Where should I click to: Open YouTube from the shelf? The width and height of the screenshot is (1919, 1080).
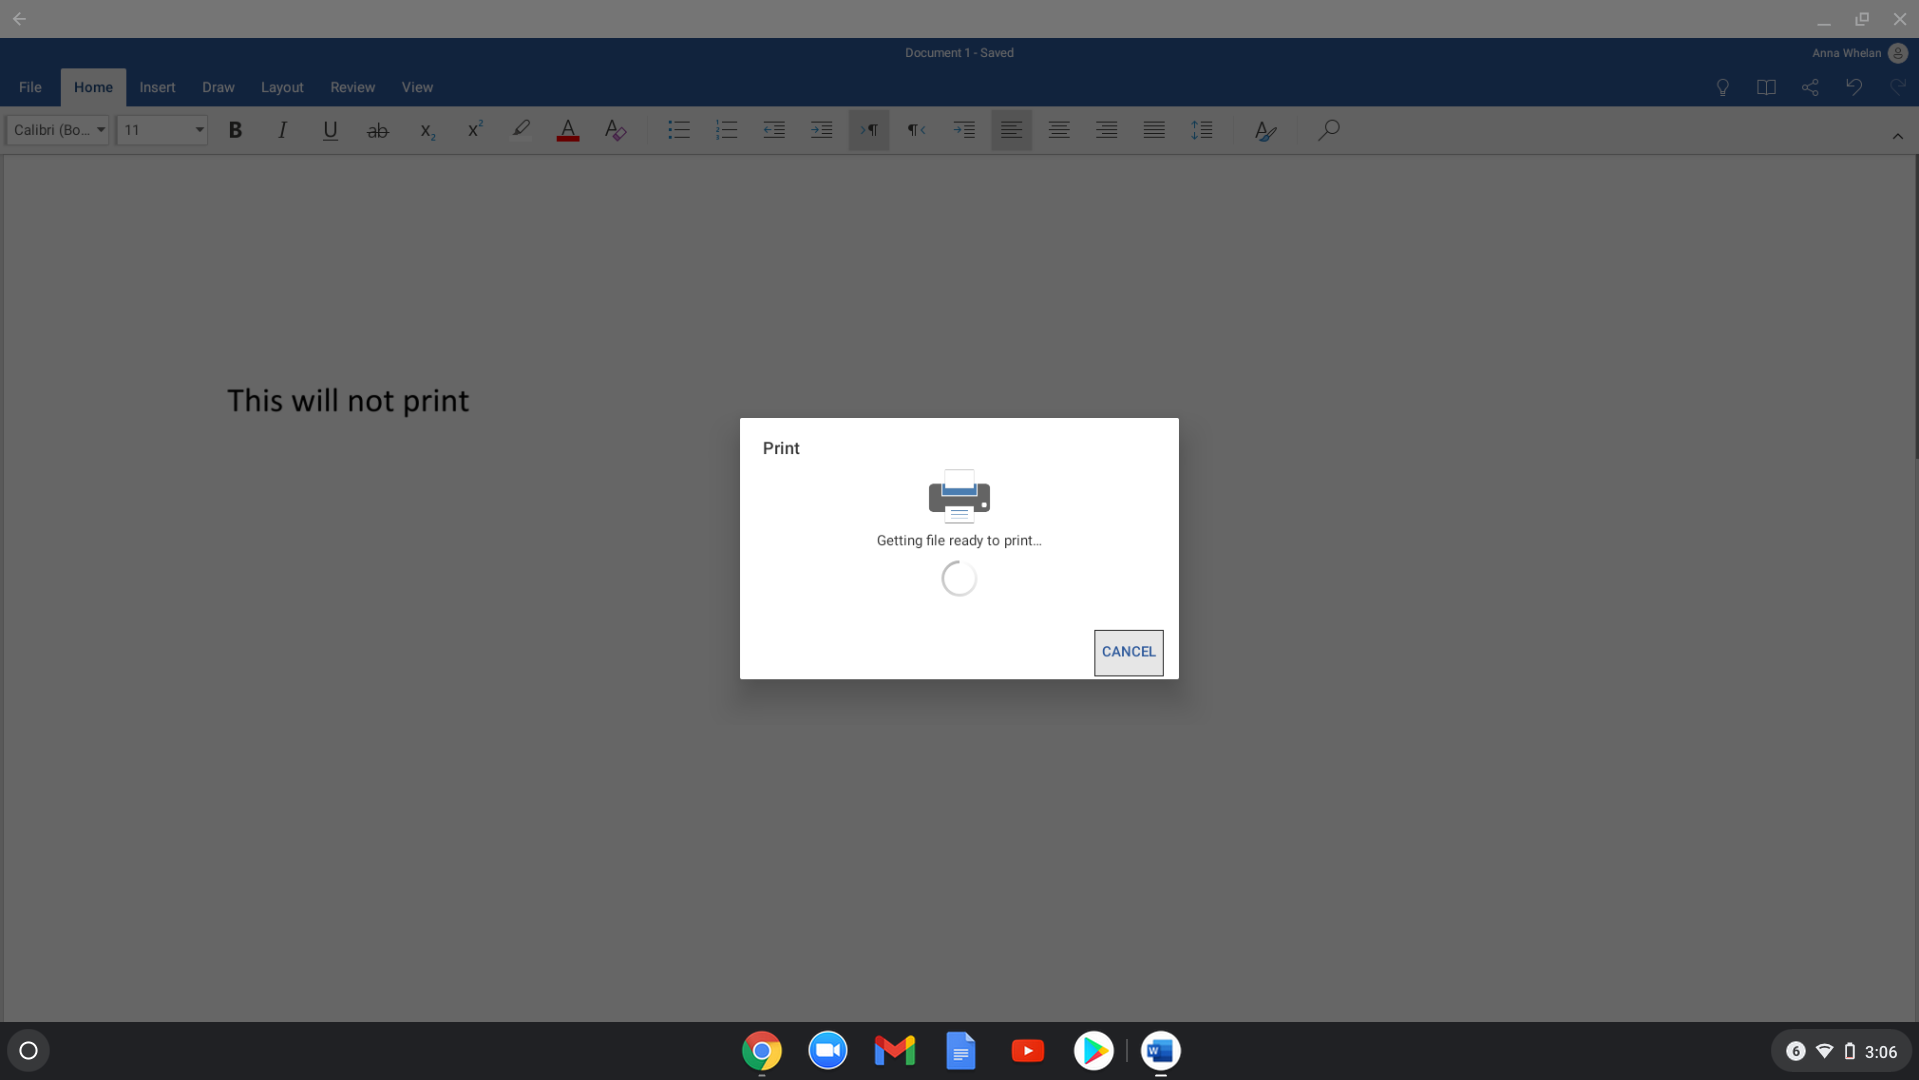(x=1027, y=1051)
